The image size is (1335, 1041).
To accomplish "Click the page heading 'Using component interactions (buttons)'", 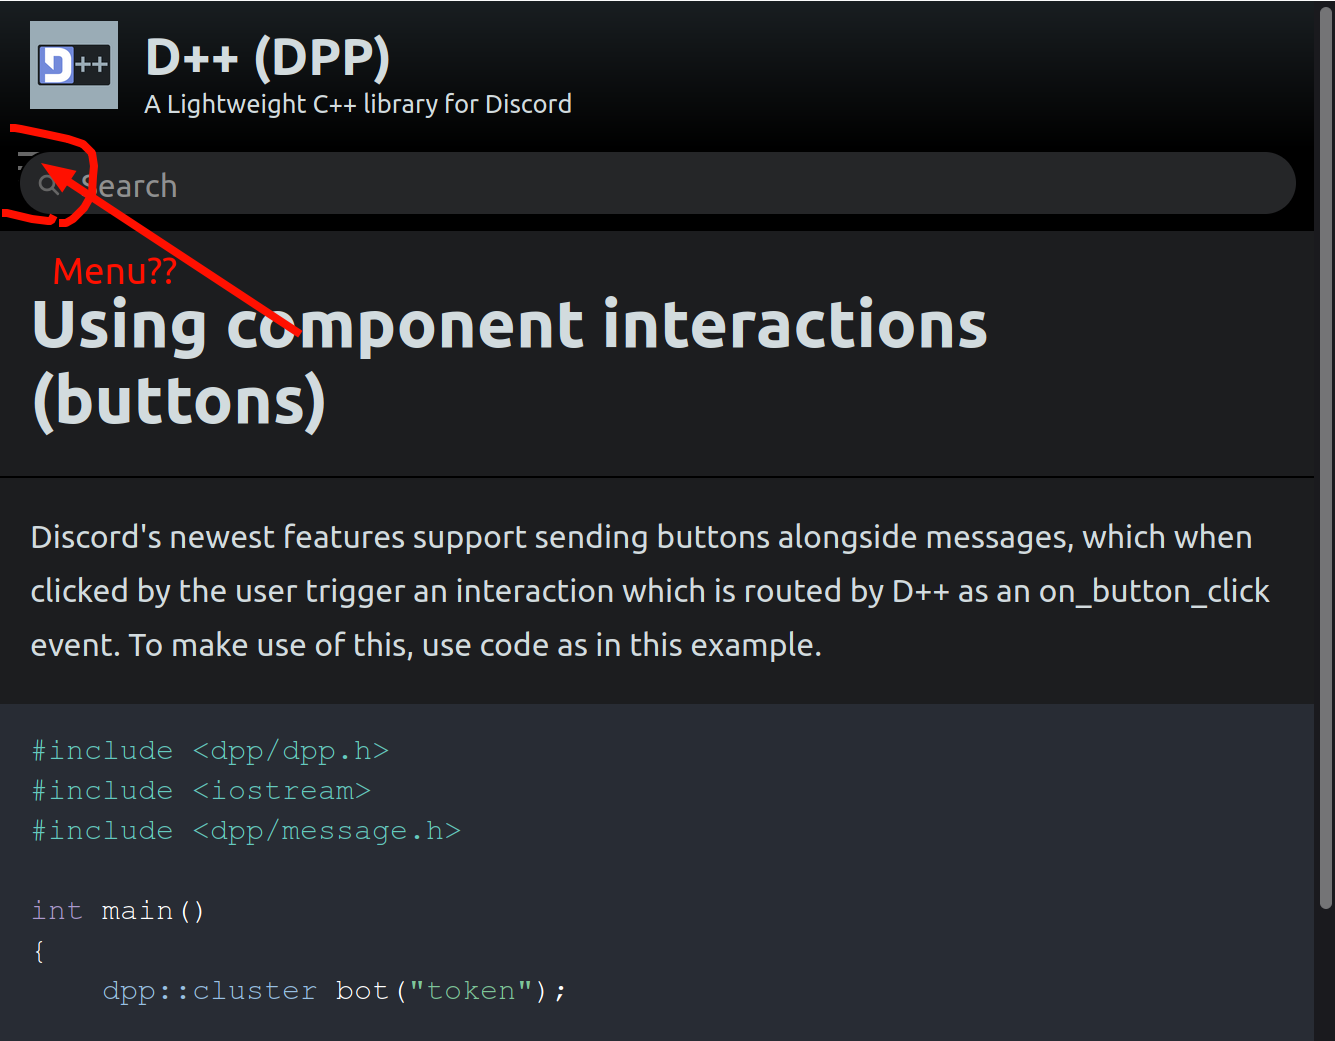I will click(x=509, y=363).
